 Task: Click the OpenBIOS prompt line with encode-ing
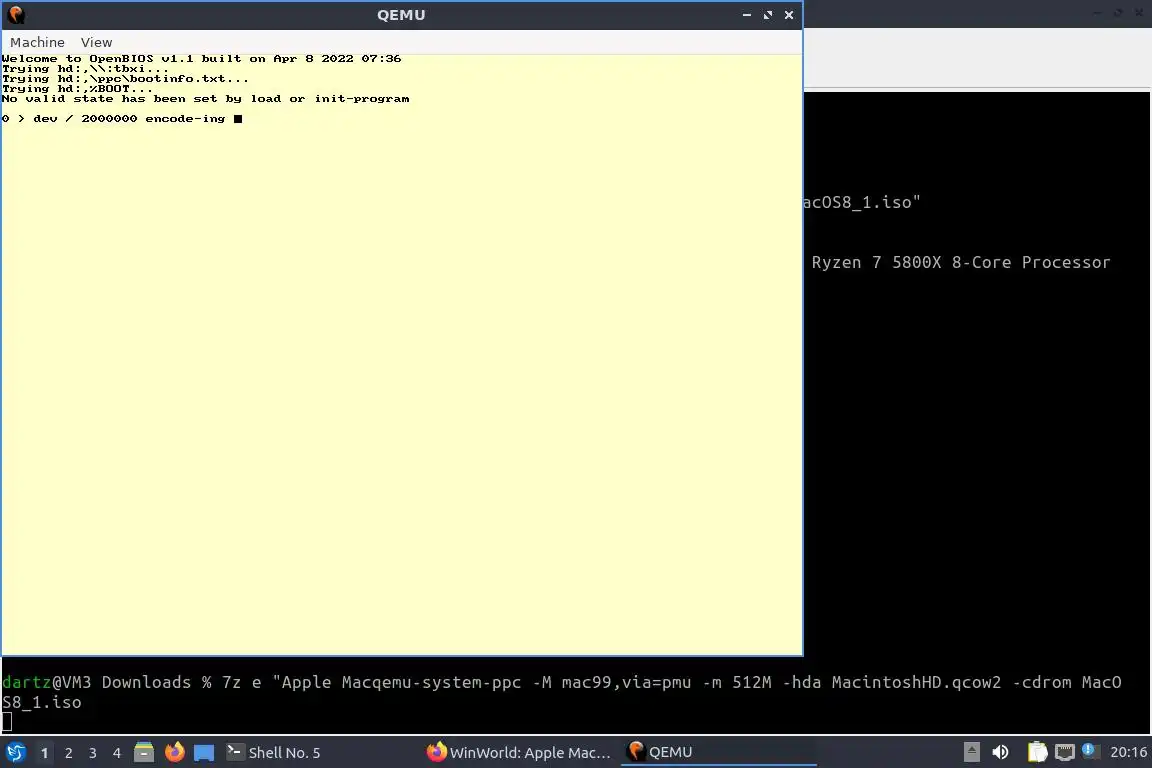tap(122, 118)
